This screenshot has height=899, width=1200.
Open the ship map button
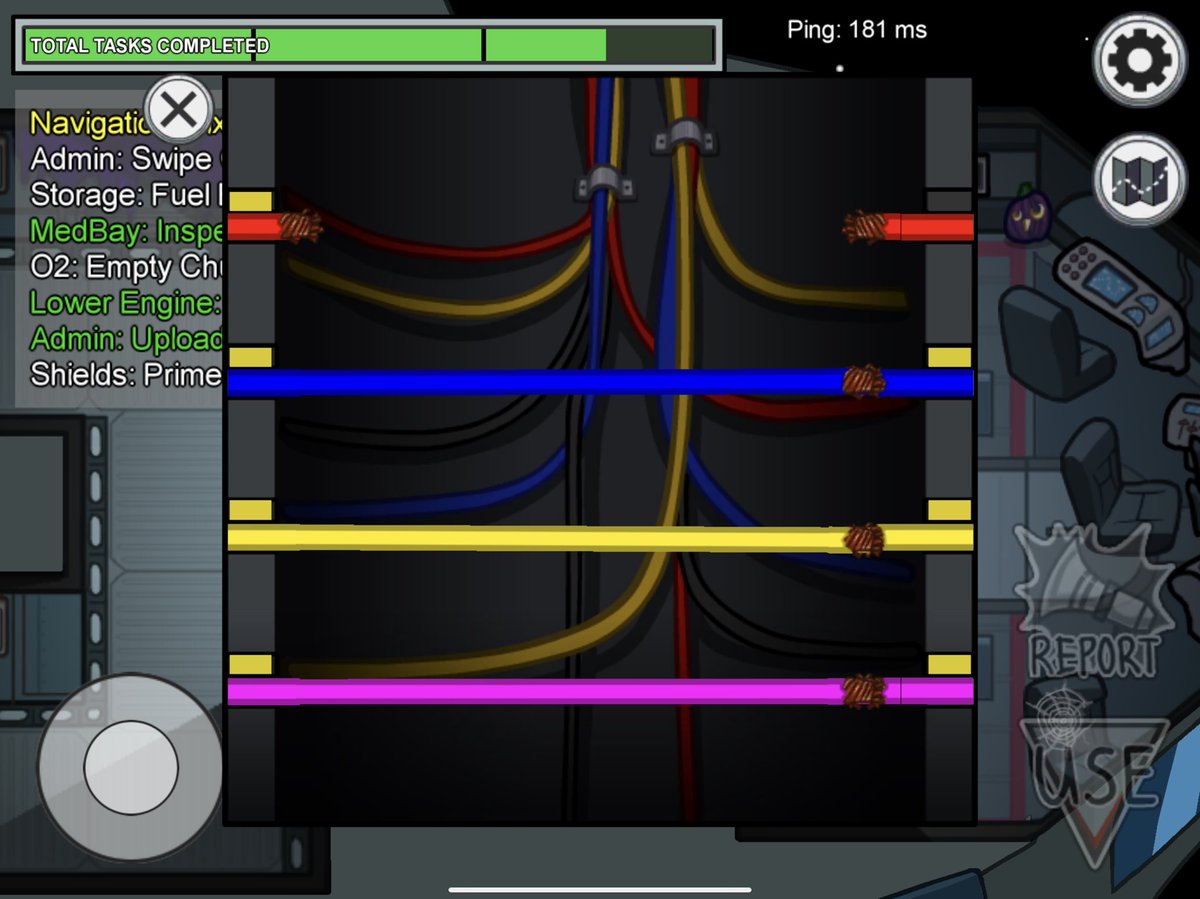[x=1138, y=179]
